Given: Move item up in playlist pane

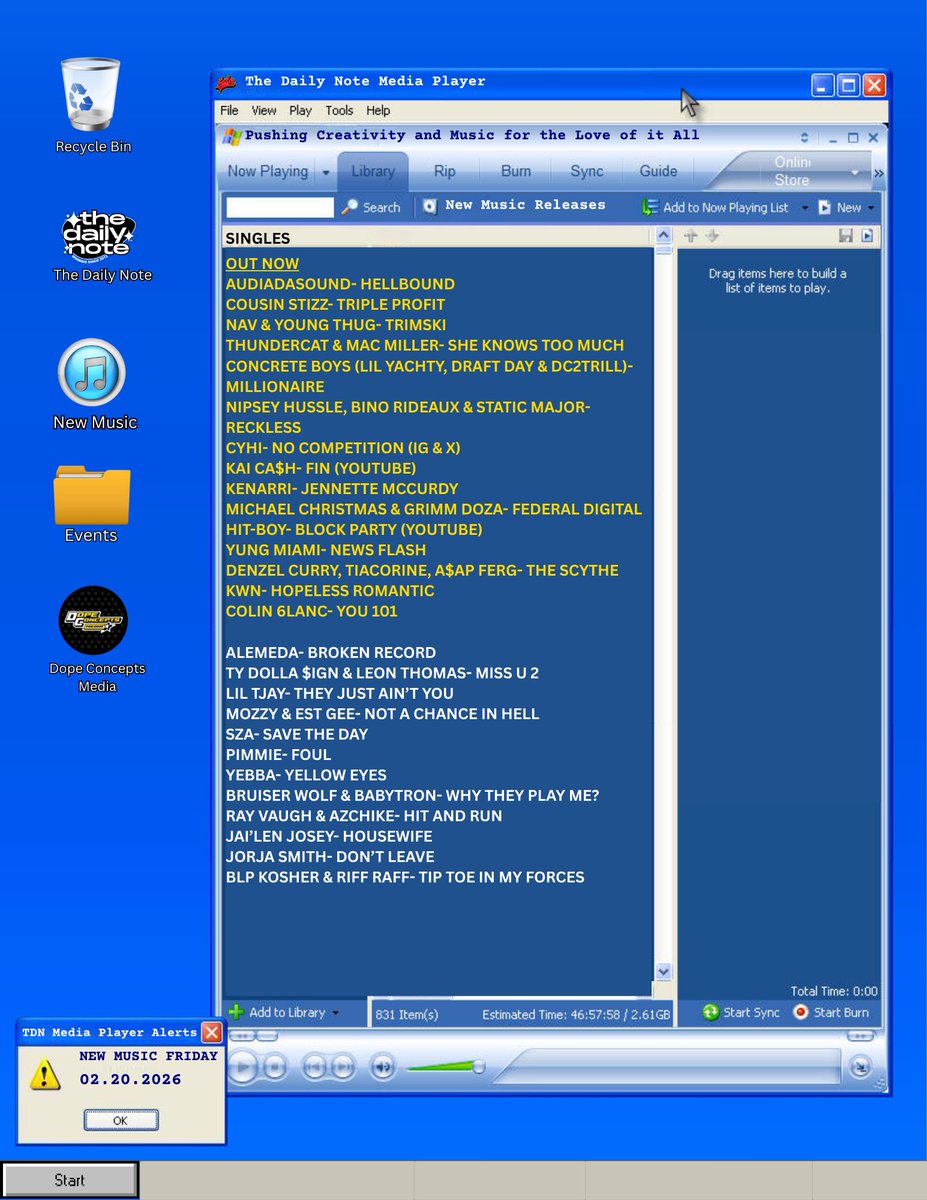Looking at the screenshot, I should pos(690,236).
